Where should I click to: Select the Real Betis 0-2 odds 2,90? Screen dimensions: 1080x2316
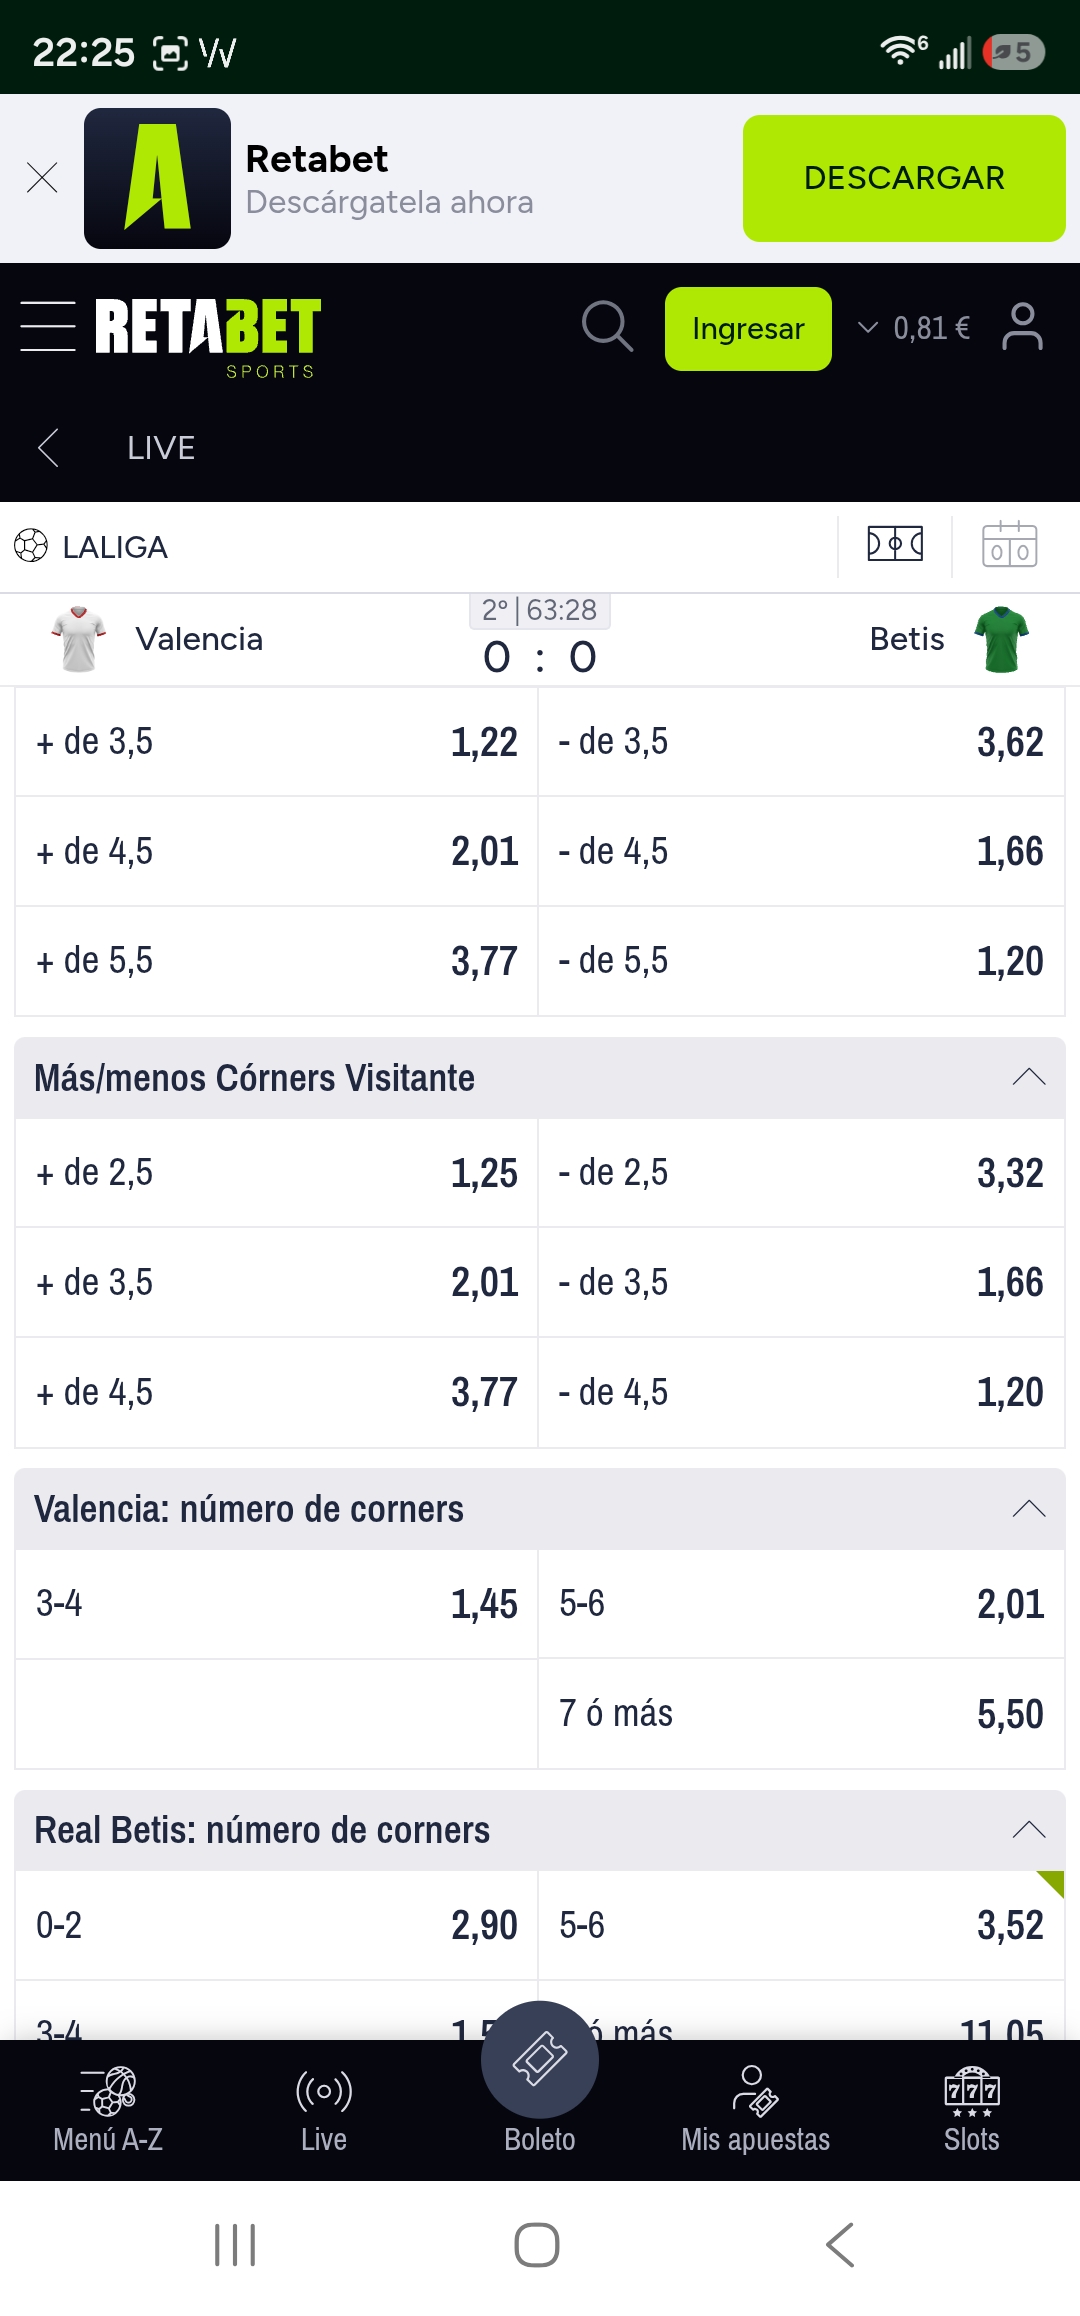tap(277, 1925)
